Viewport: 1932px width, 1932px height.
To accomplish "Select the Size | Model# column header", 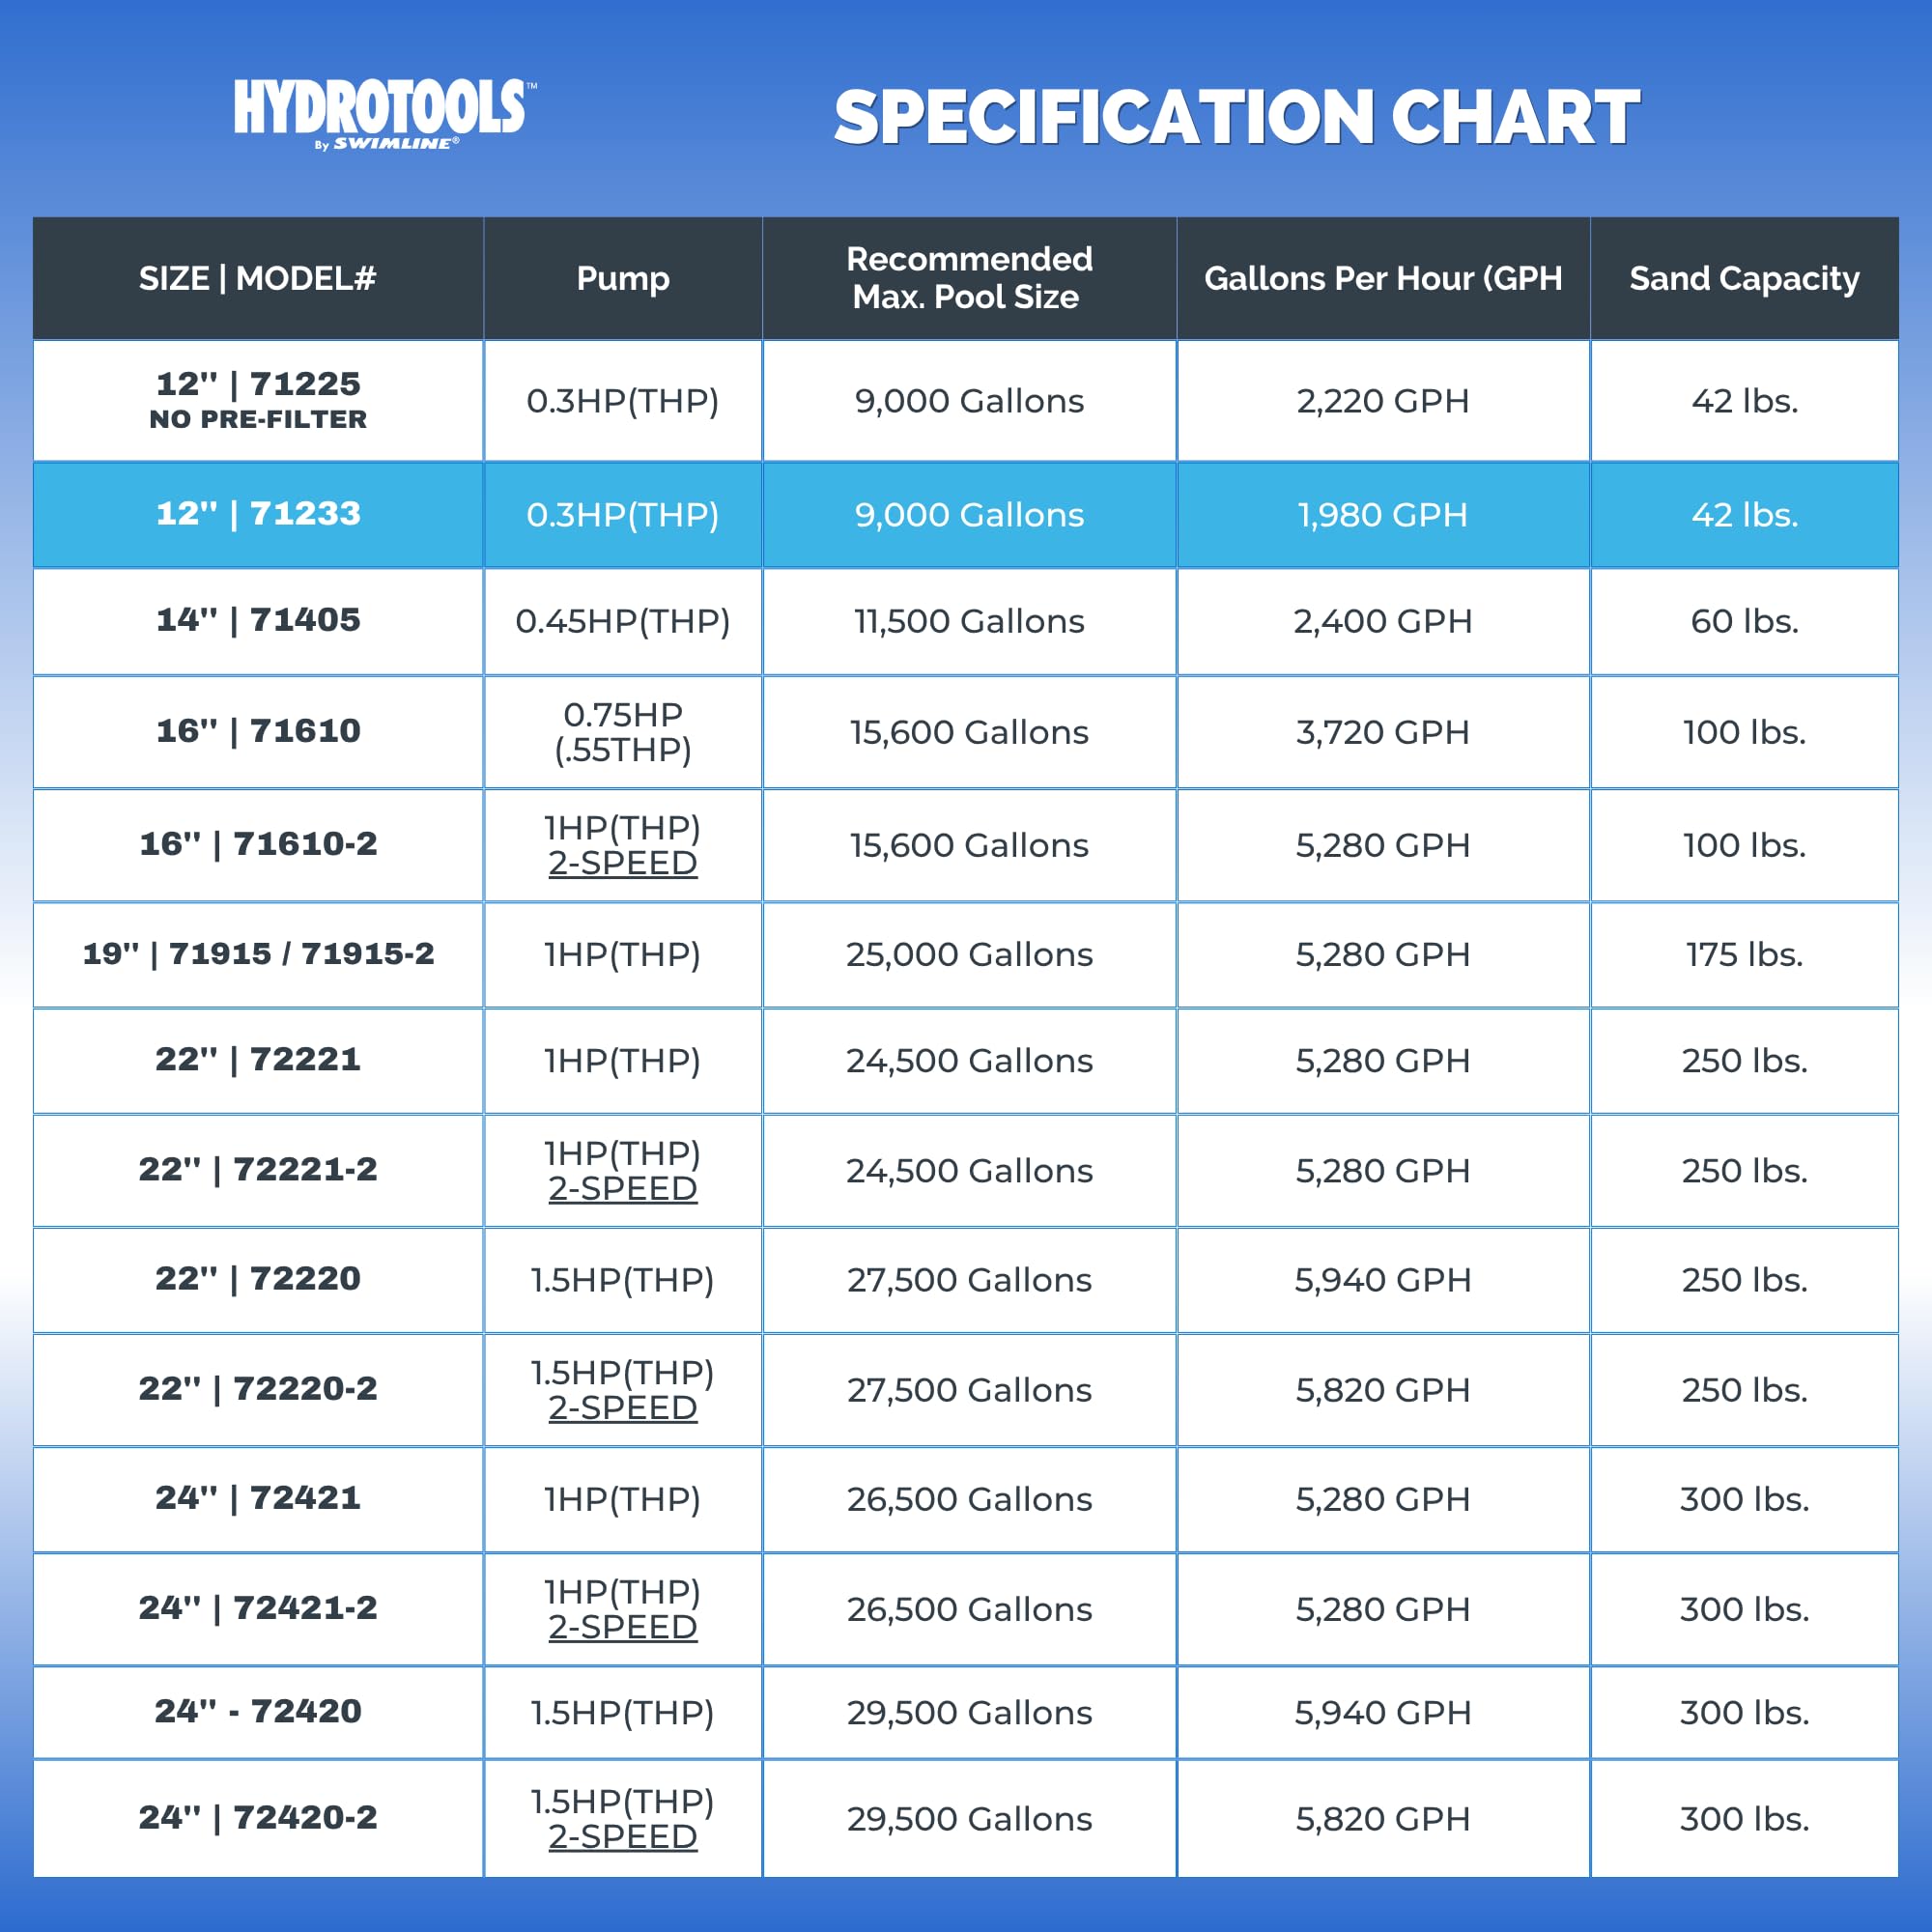I will [257, 278].
